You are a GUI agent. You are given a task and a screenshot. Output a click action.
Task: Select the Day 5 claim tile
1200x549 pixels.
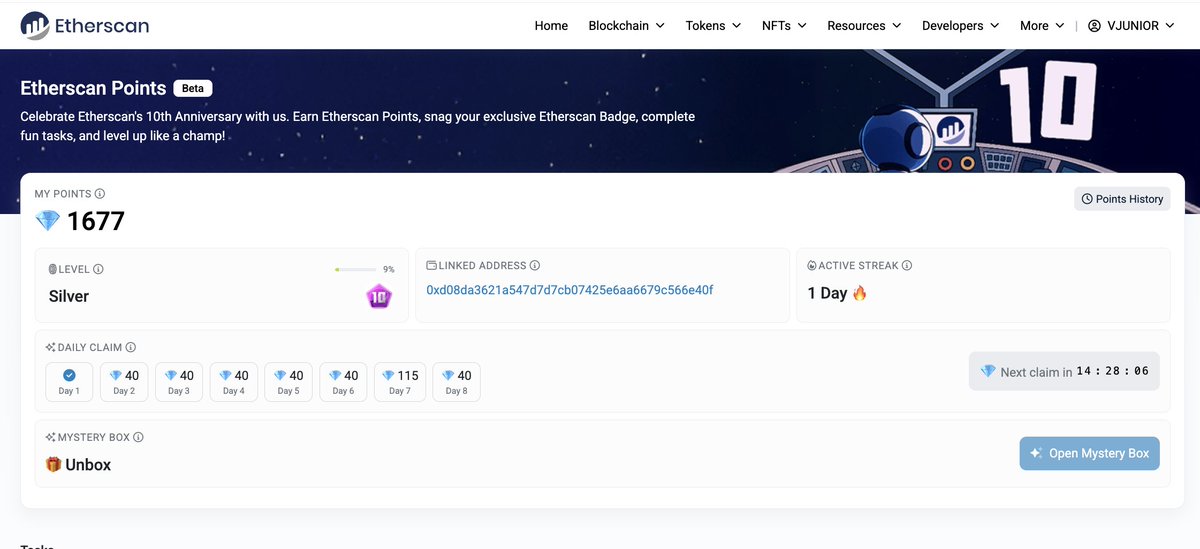tap(289, 382)
